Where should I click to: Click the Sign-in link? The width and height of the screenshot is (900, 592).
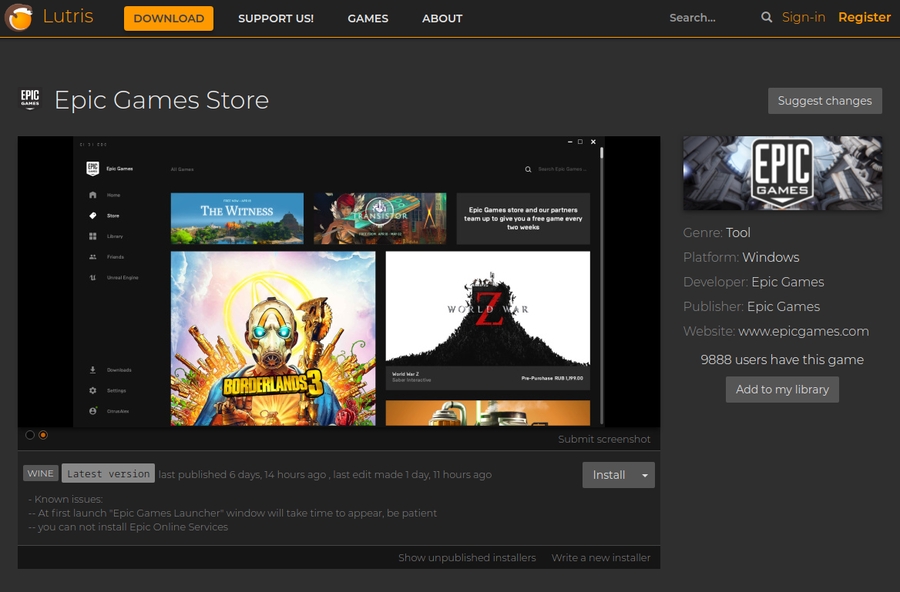pyautogui.click(x=803, y=18)
